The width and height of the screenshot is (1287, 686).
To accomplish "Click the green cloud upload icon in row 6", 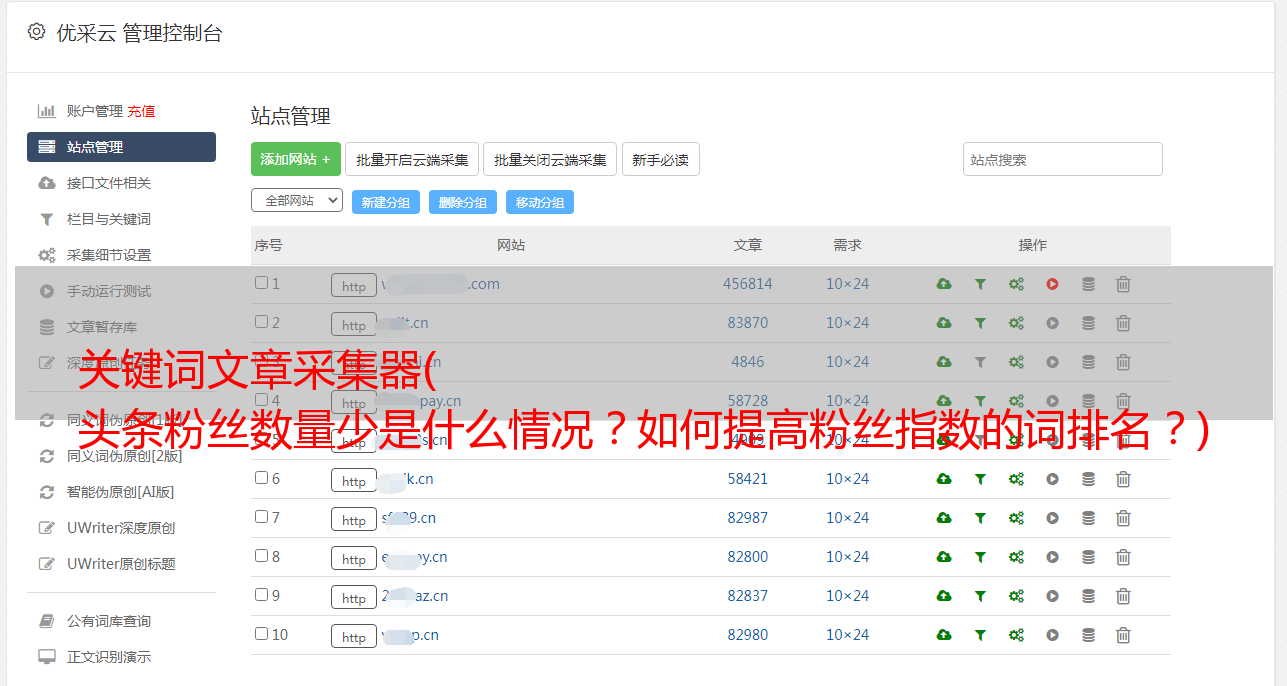I will point(943,479).
